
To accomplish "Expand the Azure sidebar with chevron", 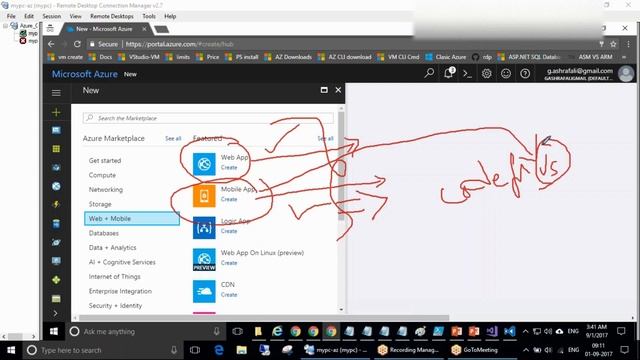I will coord(56,313).
